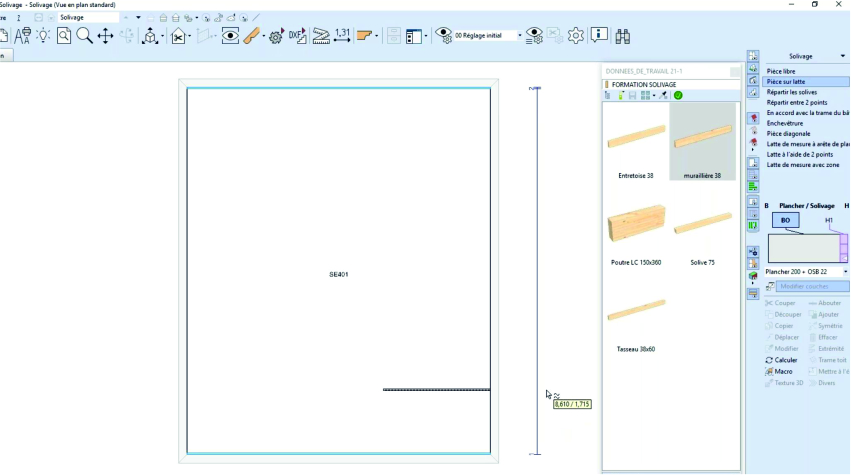
Task: Click the 1,31 dimension tool icon
Action: [x=343, y=35]
